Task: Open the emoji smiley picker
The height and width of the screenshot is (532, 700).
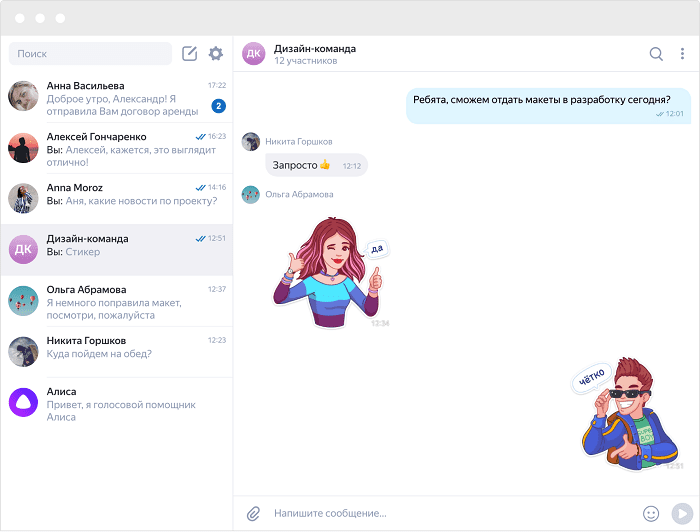Action: [651, 513]
